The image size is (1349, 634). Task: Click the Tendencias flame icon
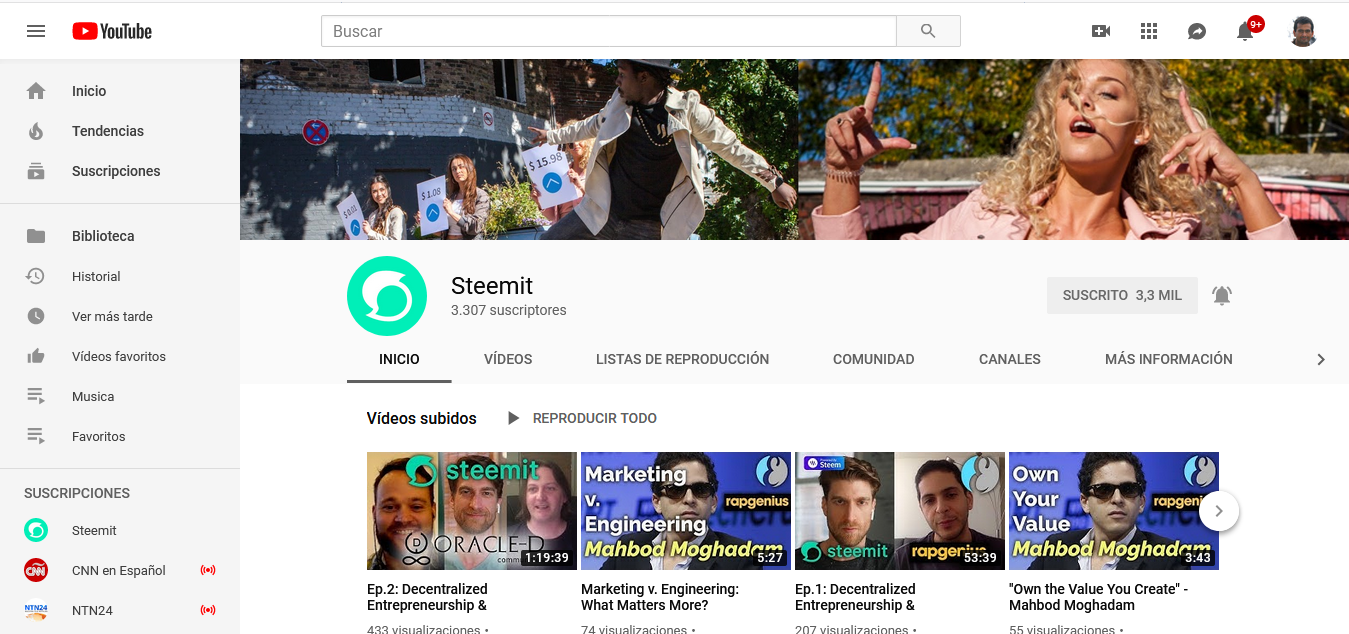[x=36, y=131]
